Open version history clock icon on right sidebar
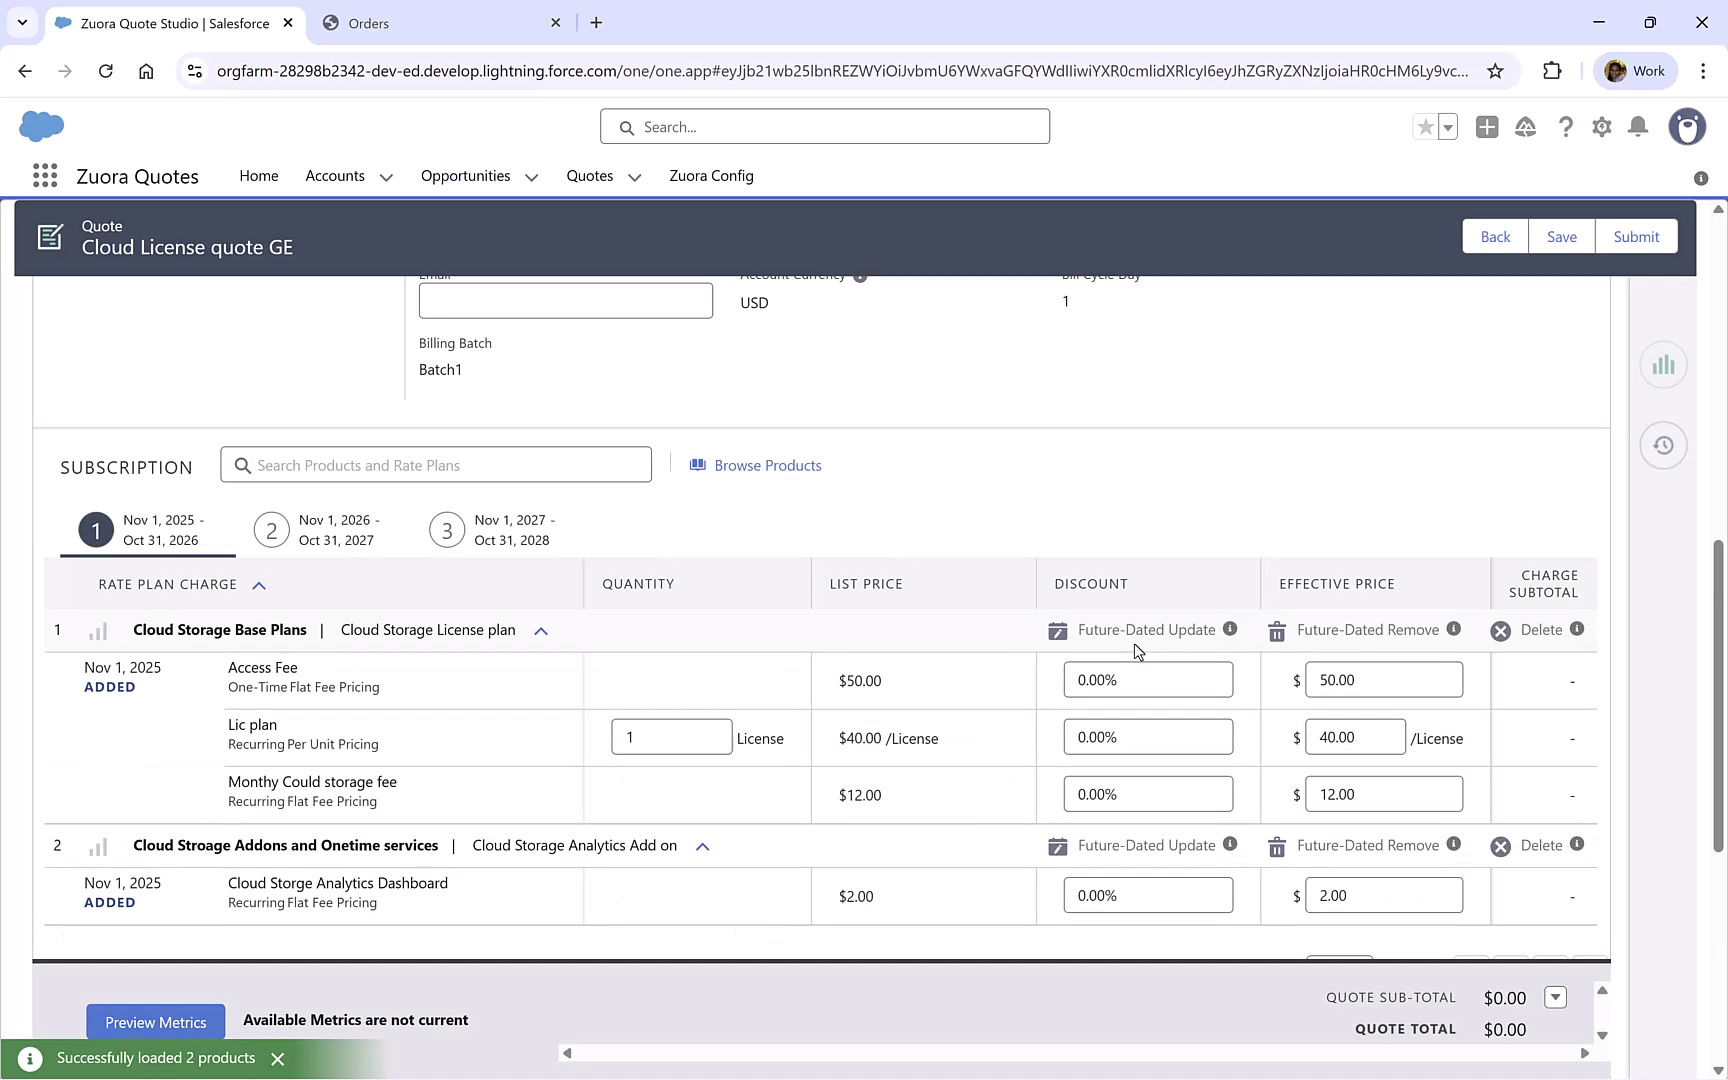 [x=1663, y=445]
